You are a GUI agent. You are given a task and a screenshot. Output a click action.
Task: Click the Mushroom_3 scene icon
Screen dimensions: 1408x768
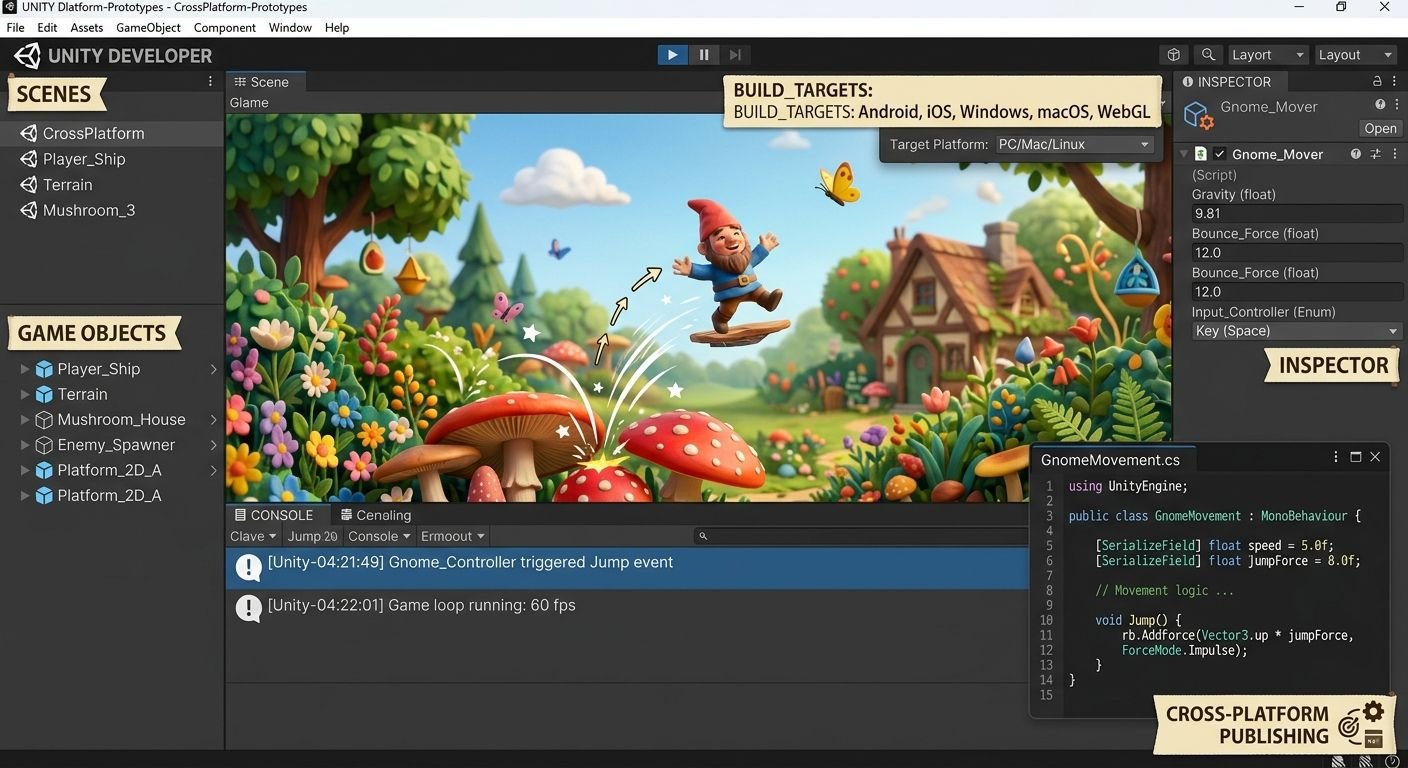(28, 210)
